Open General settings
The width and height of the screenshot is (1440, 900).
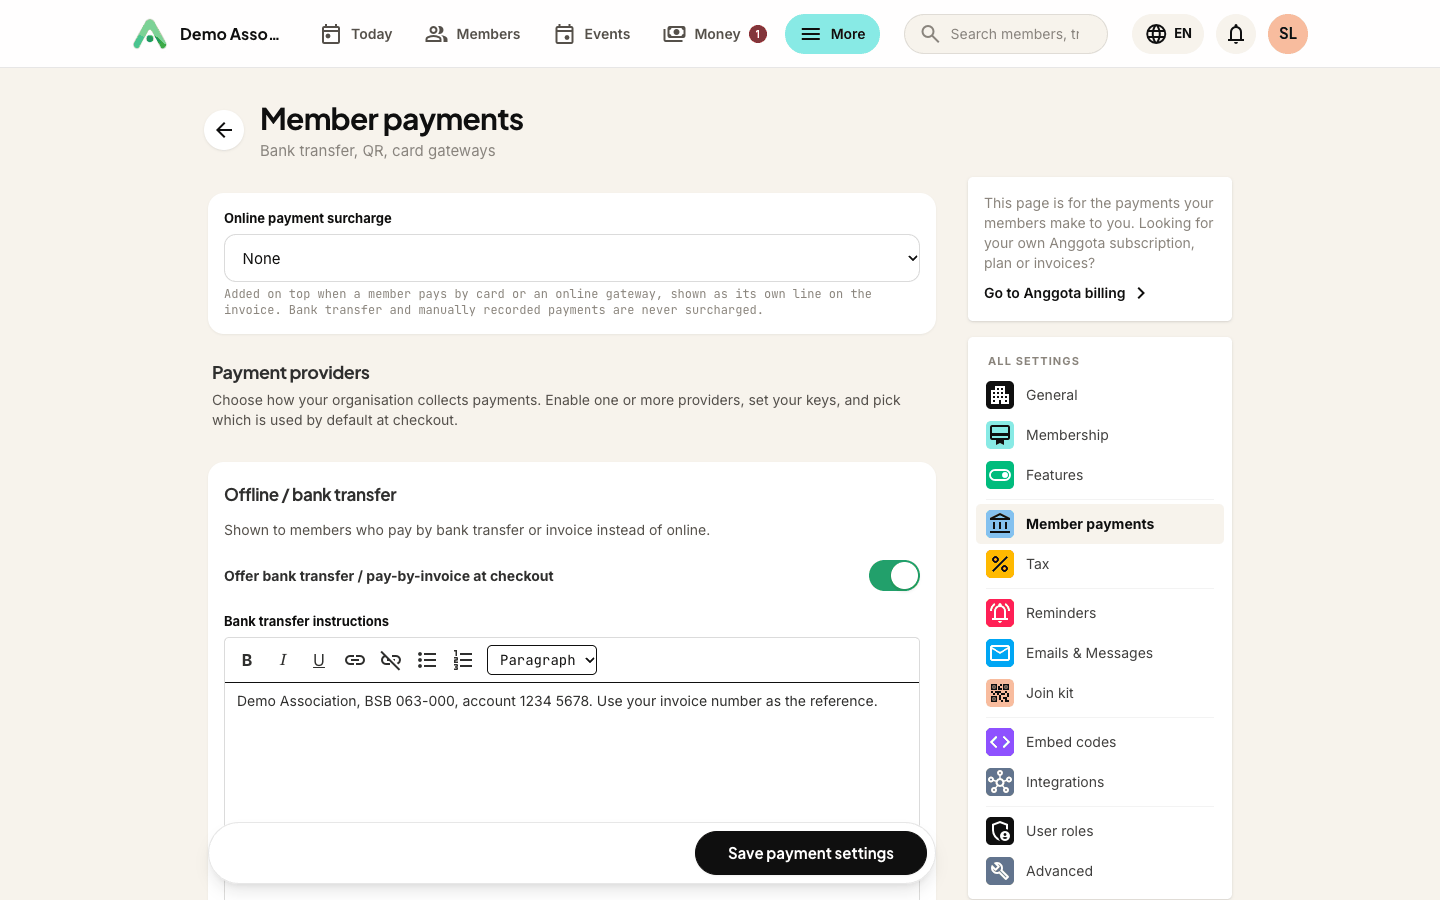(1100, 395)
